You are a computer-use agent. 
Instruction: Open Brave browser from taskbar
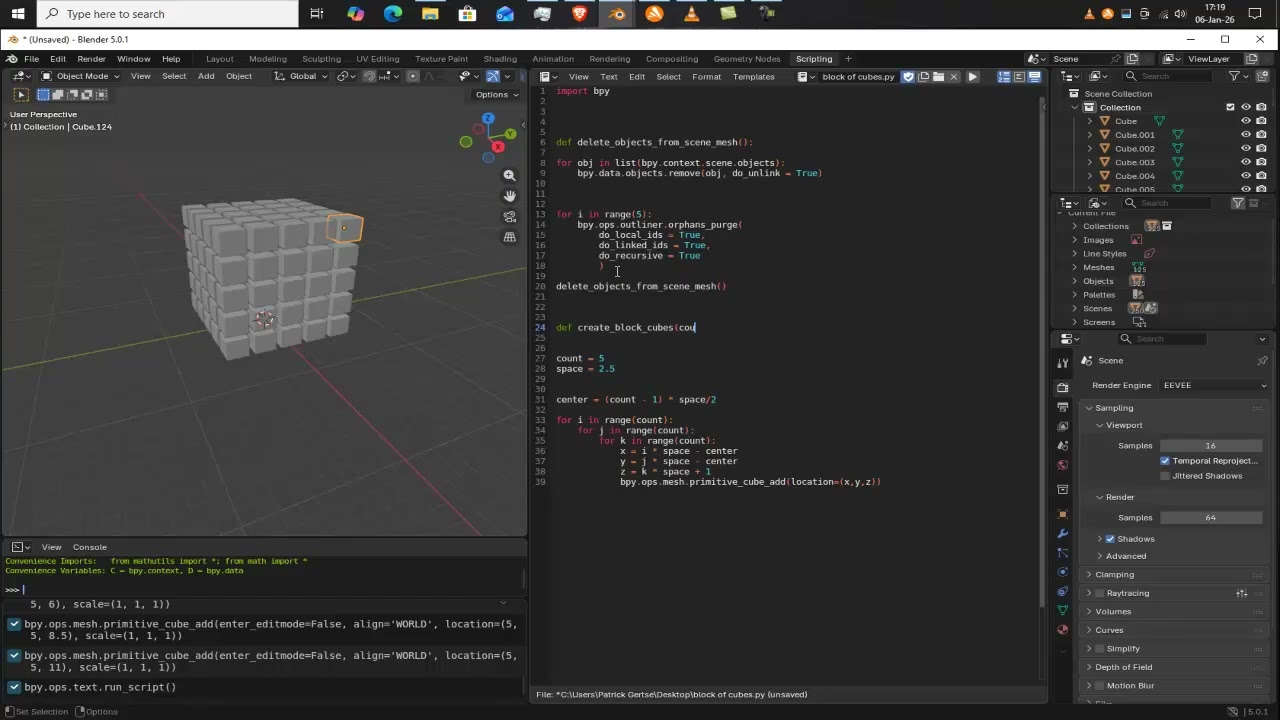pos(580,14)
